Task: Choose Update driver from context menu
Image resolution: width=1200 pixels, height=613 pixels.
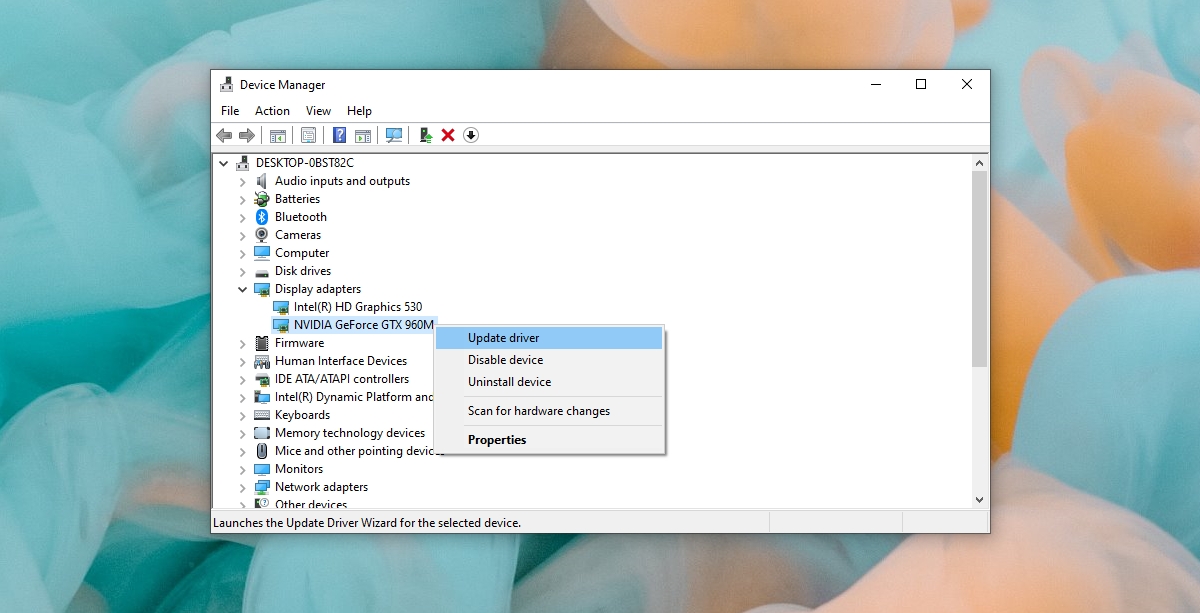Action: pos(550,338)
